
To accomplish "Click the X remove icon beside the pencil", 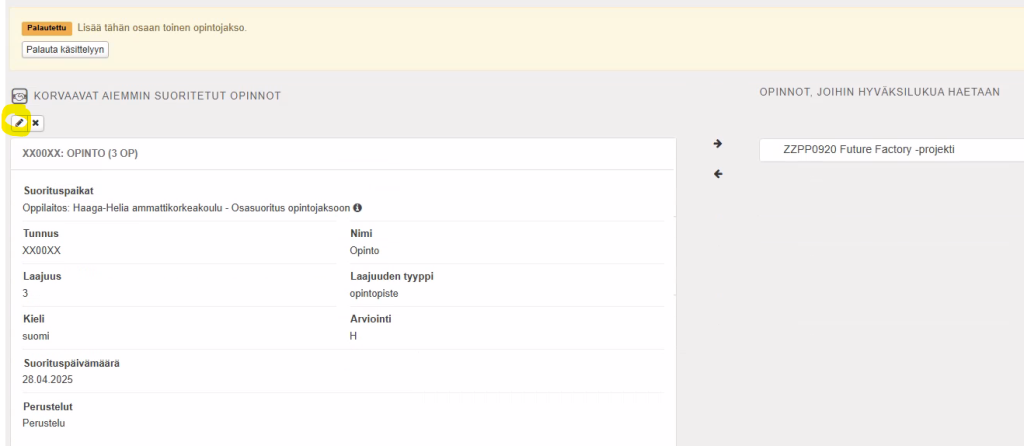I will tap(36, 123).
